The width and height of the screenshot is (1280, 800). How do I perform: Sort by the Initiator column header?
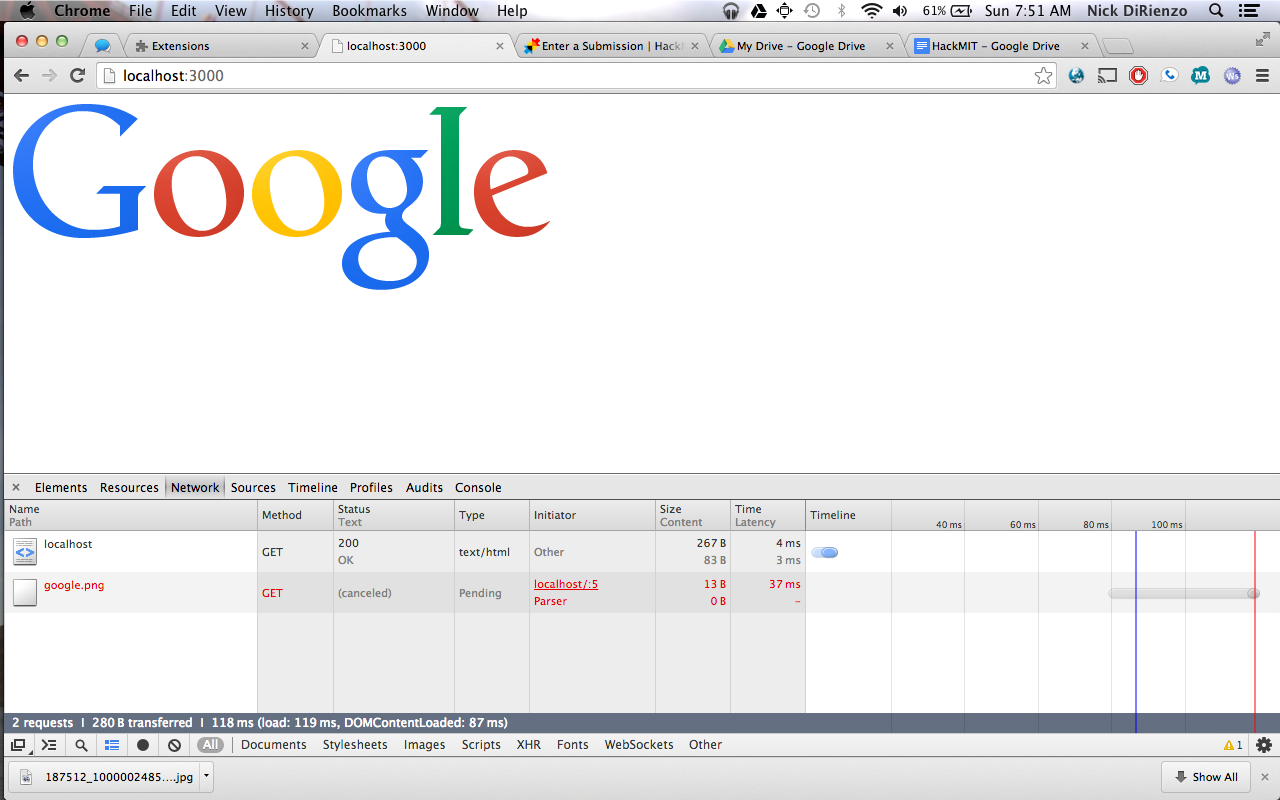pos(592,515)
